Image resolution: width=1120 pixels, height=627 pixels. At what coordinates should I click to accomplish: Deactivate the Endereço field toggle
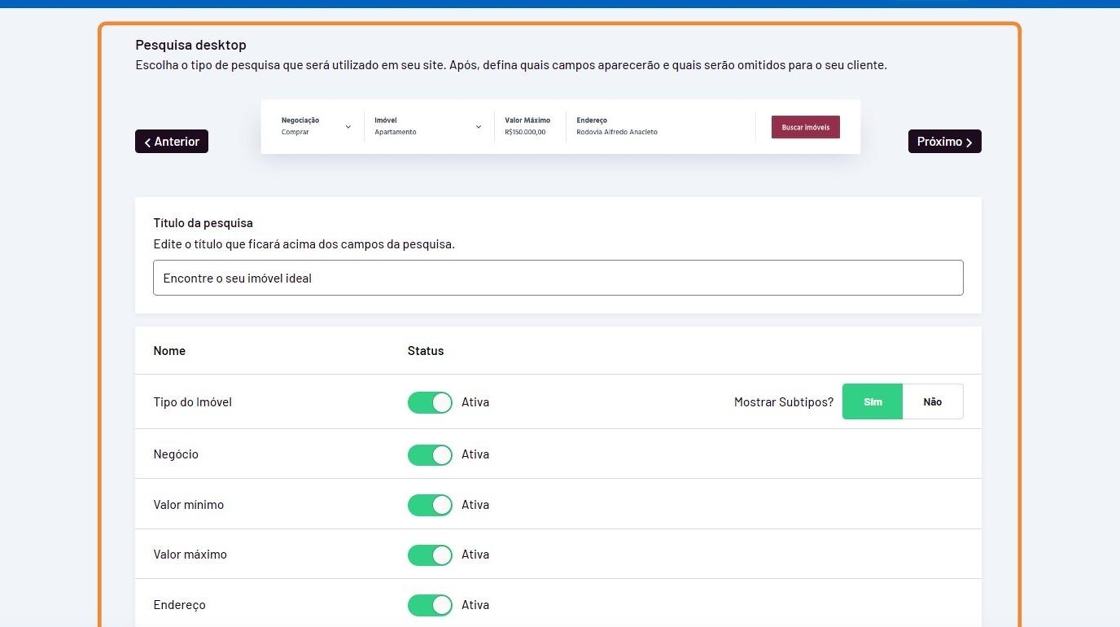pyautogui.click(x=430, y=605)
